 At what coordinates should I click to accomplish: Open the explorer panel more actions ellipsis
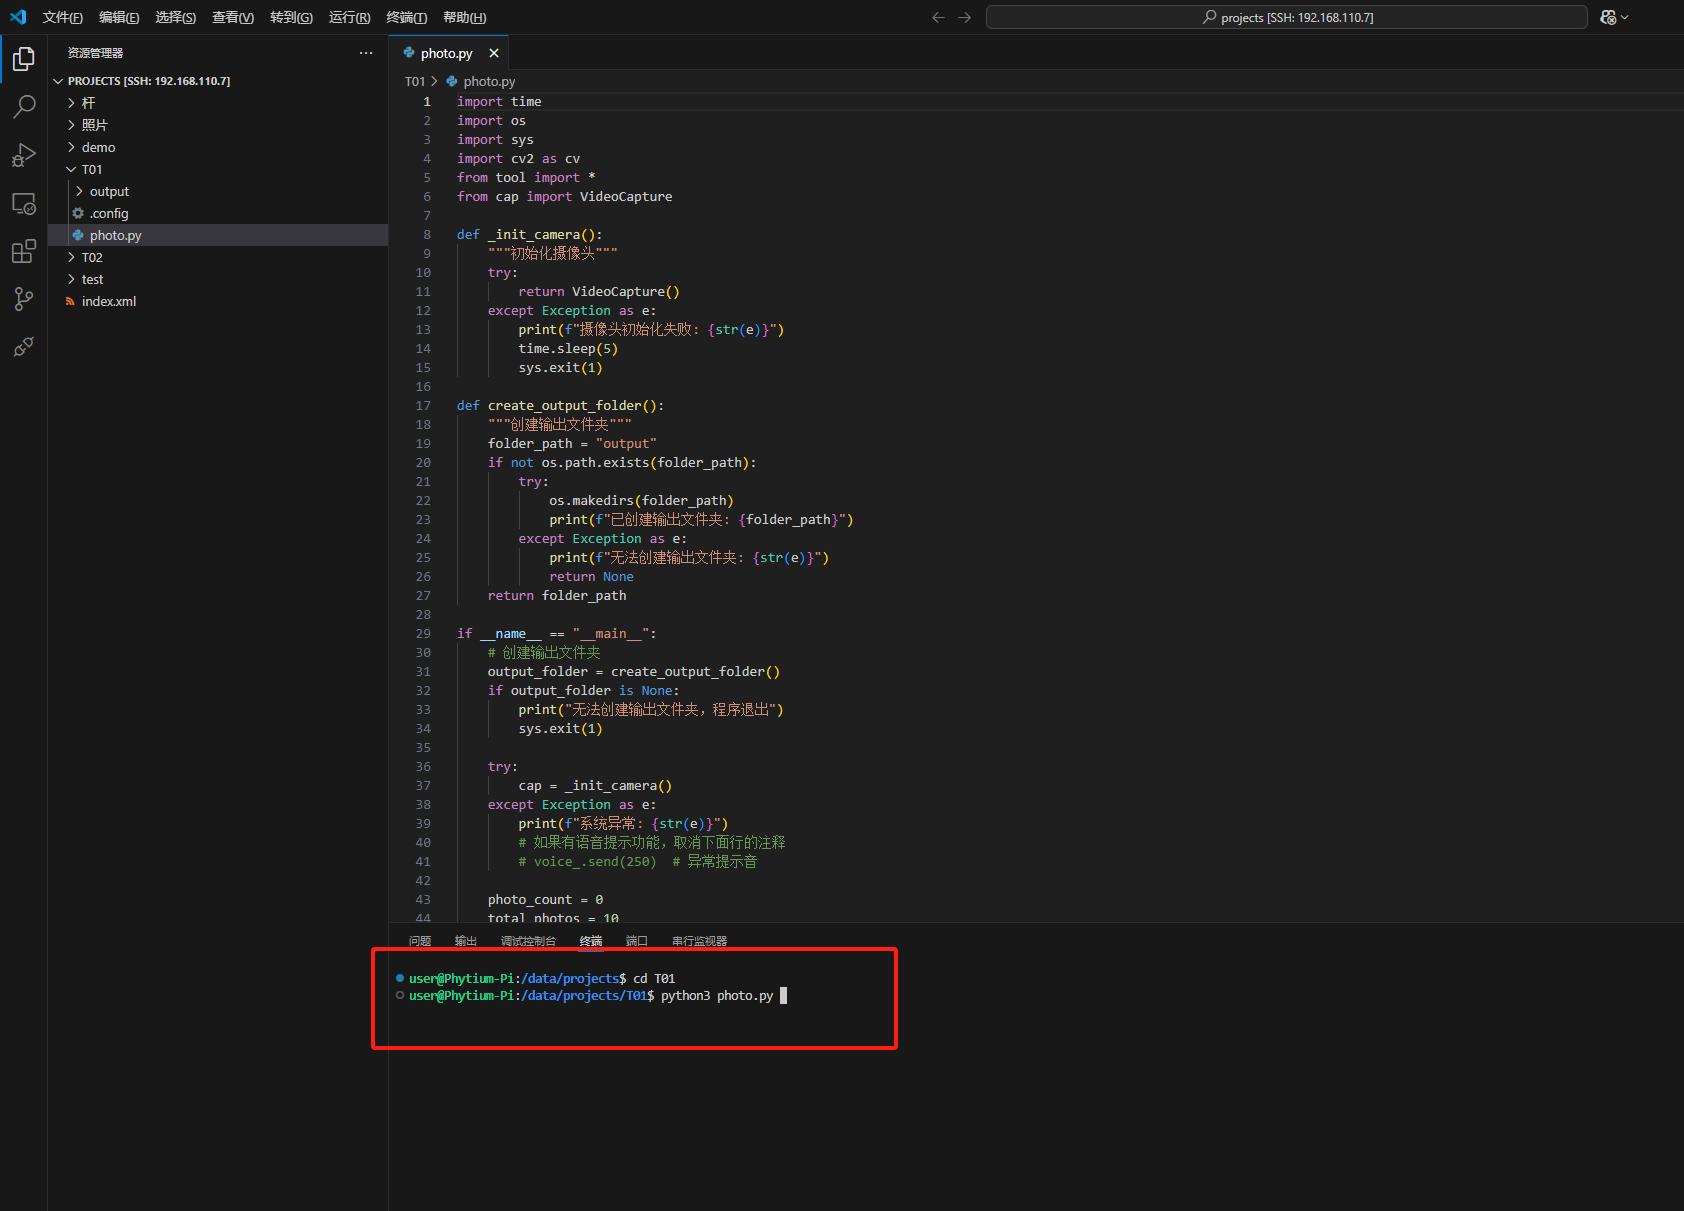pos(366,53)
